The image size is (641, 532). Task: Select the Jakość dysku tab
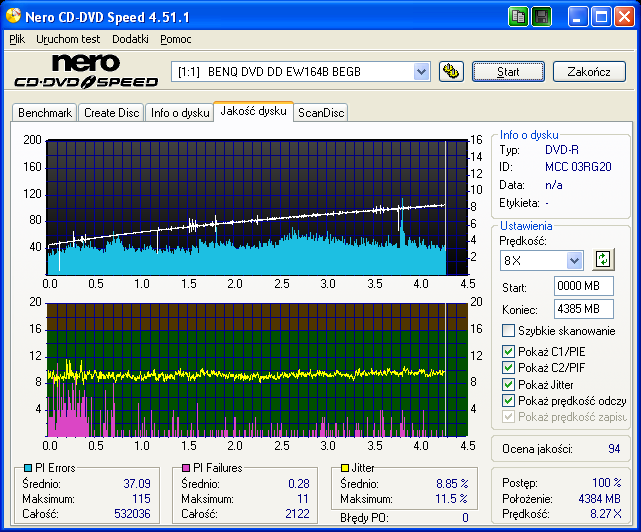tap(253, 111)
